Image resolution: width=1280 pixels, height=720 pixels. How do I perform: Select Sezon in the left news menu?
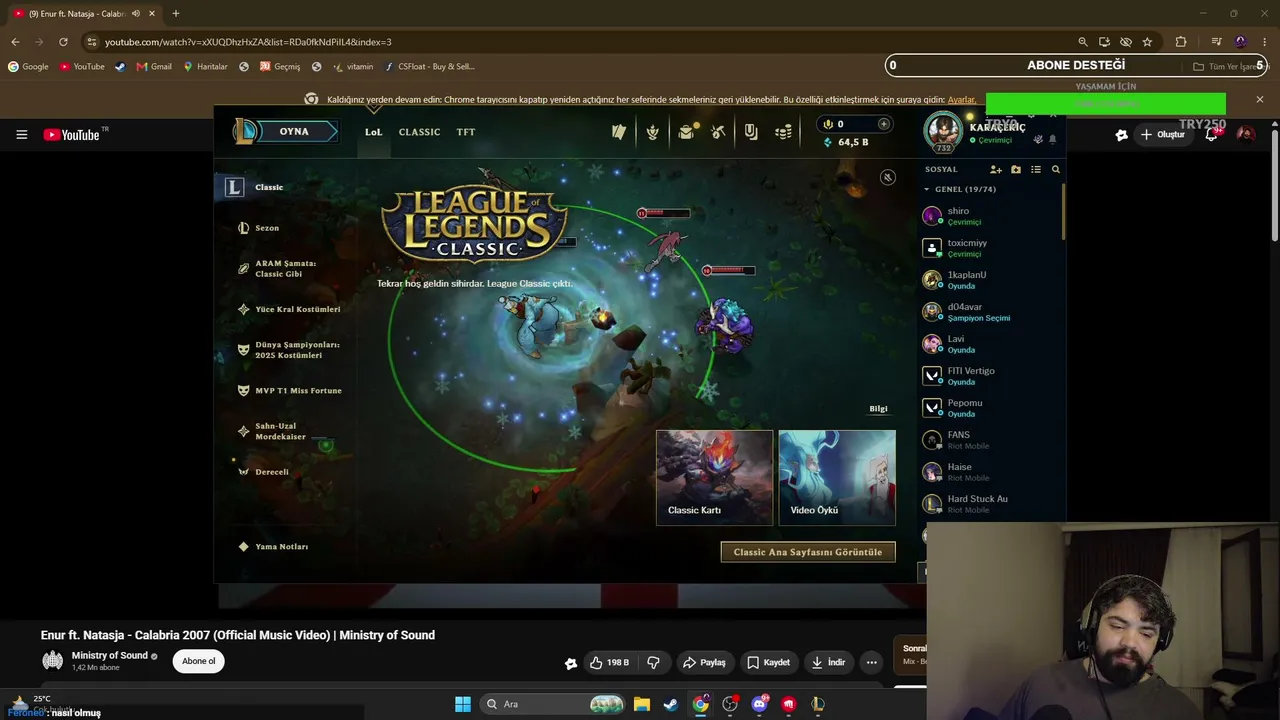[267, 228]
